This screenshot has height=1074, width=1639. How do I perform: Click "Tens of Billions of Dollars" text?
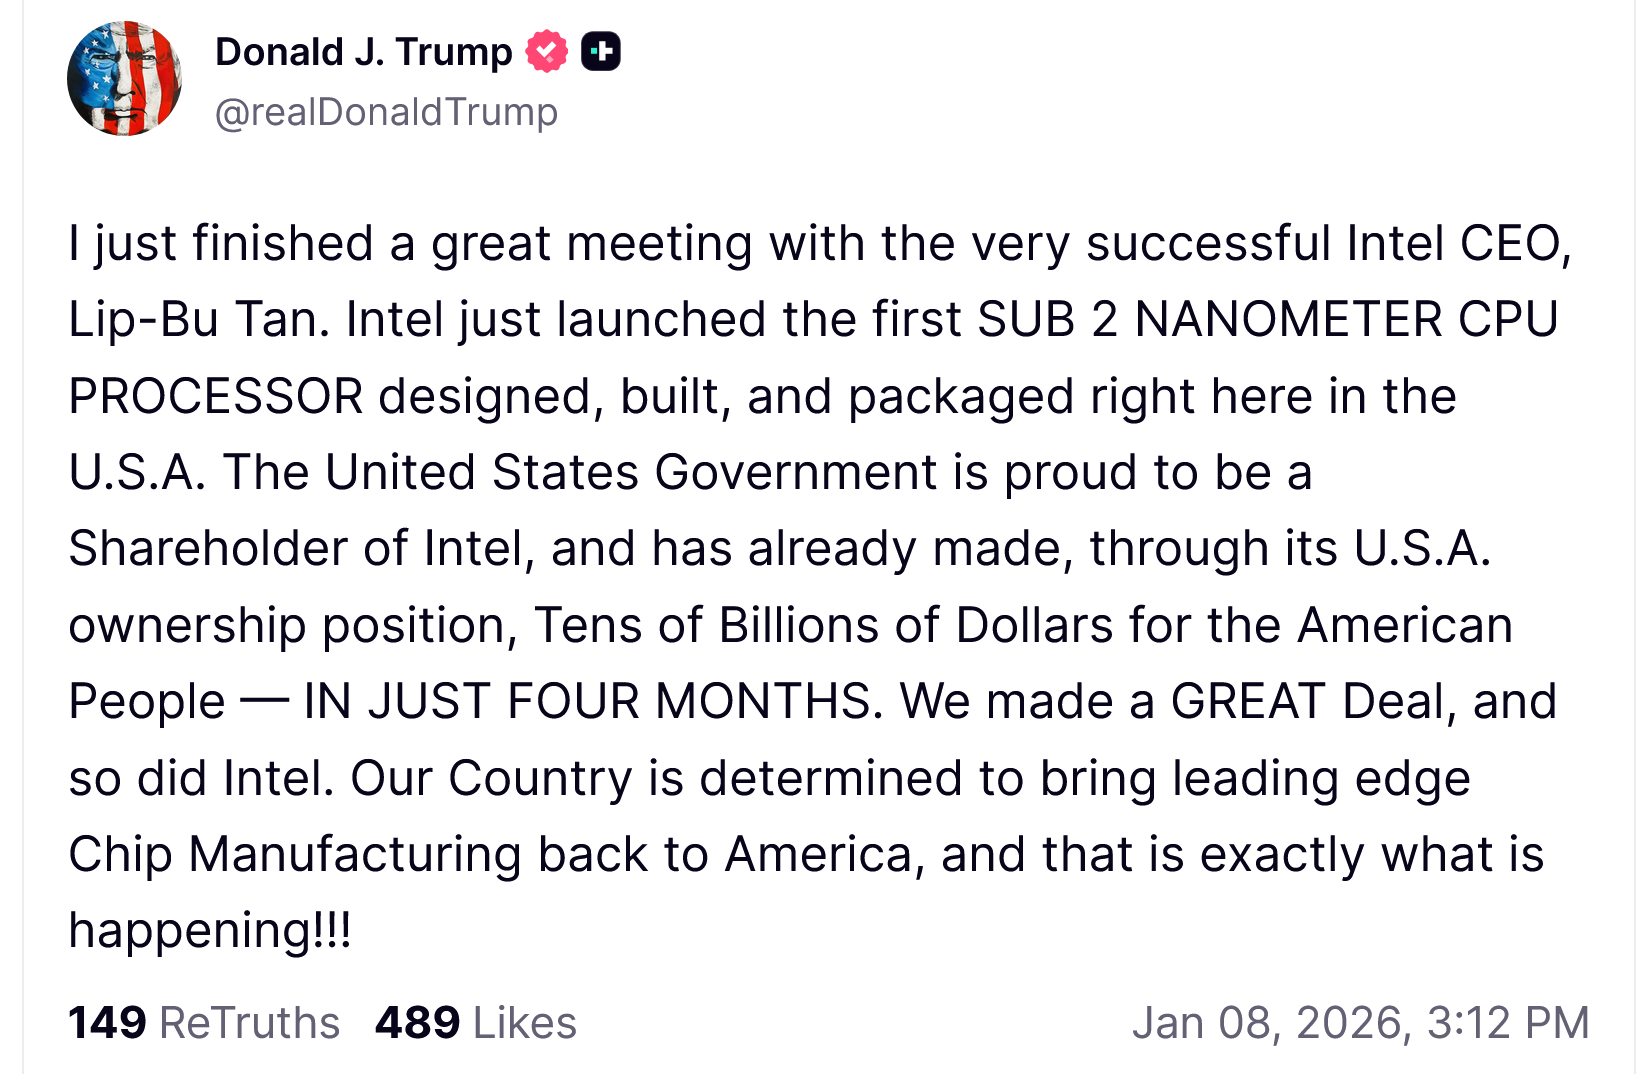823,626
